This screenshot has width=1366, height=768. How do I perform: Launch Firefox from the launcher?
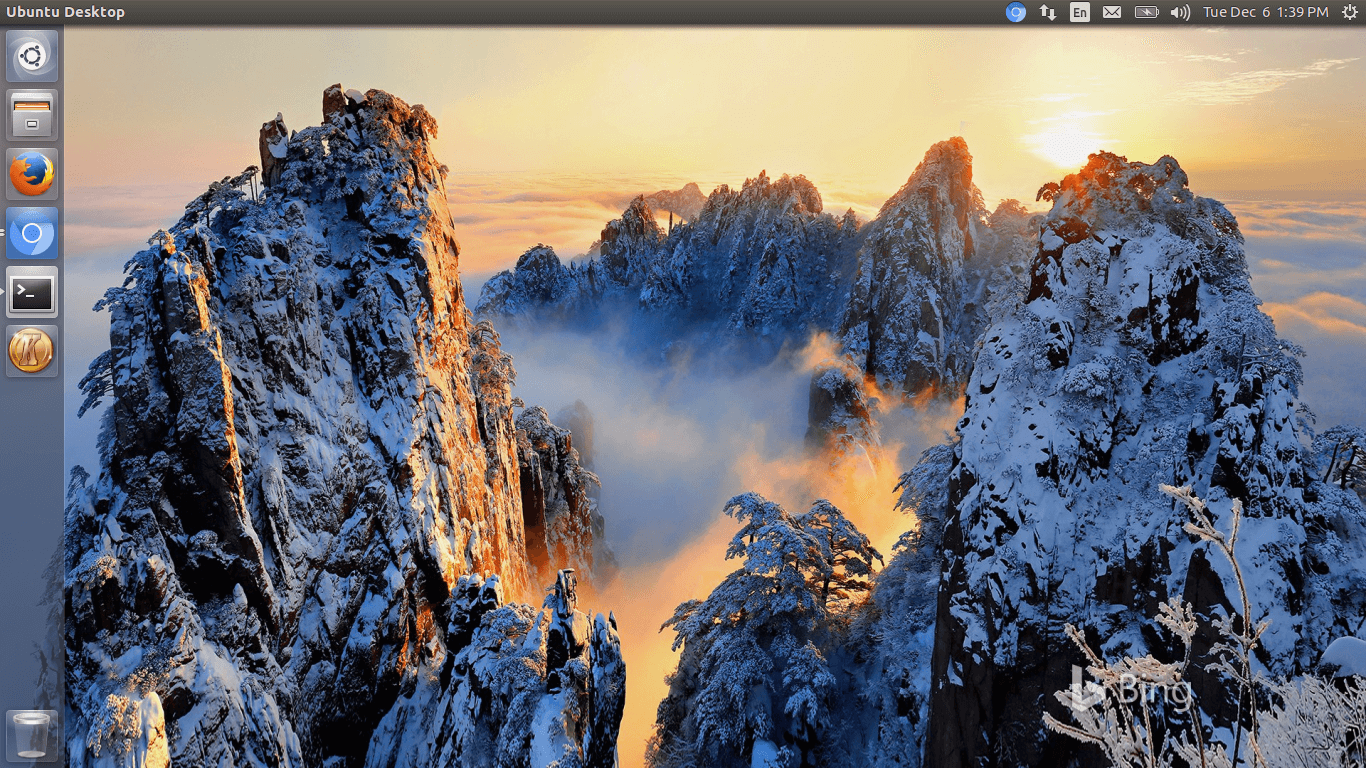pos(31,173)
